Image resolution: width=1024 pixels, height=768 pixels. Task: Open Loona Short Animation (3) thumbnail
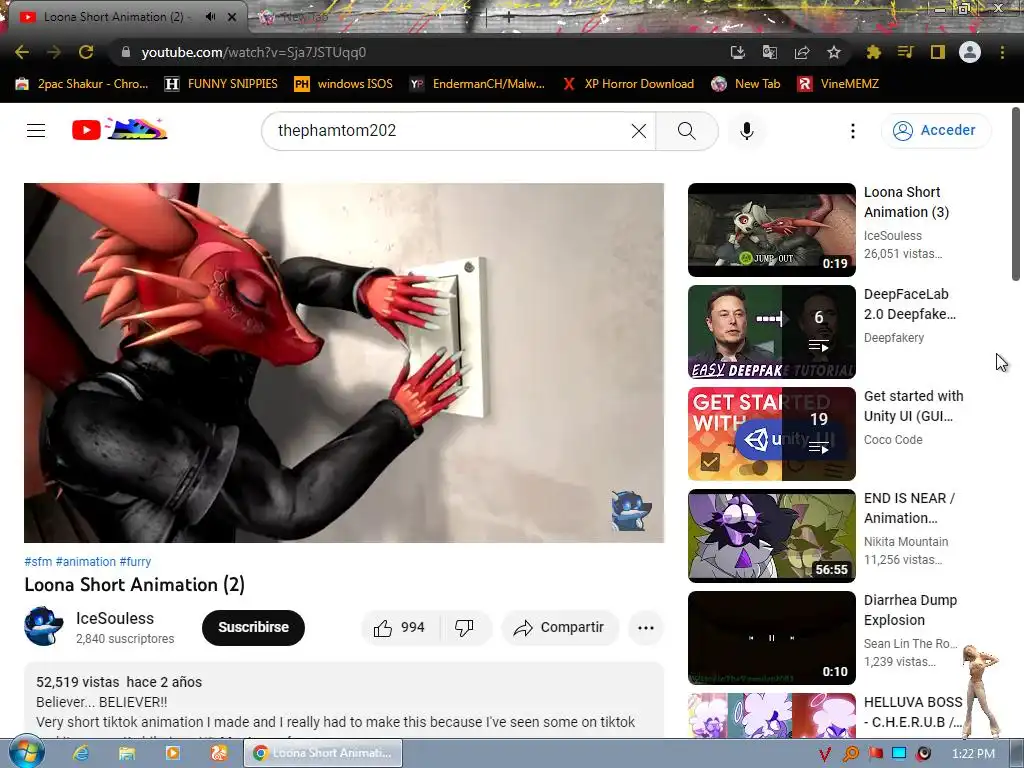coord(771,230)
